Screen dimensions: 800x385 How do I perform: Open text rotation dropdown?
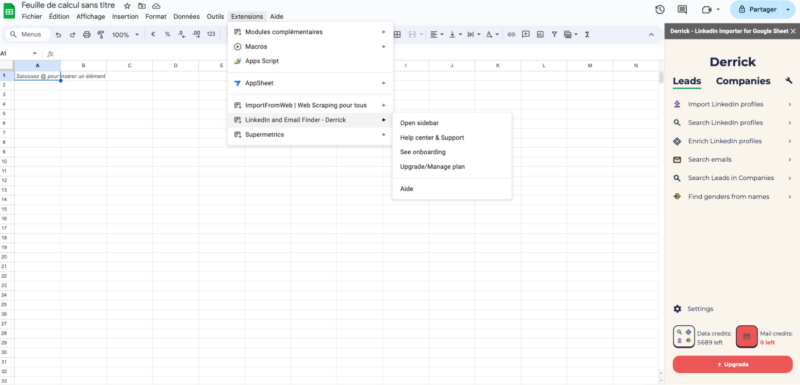point(492,35)
